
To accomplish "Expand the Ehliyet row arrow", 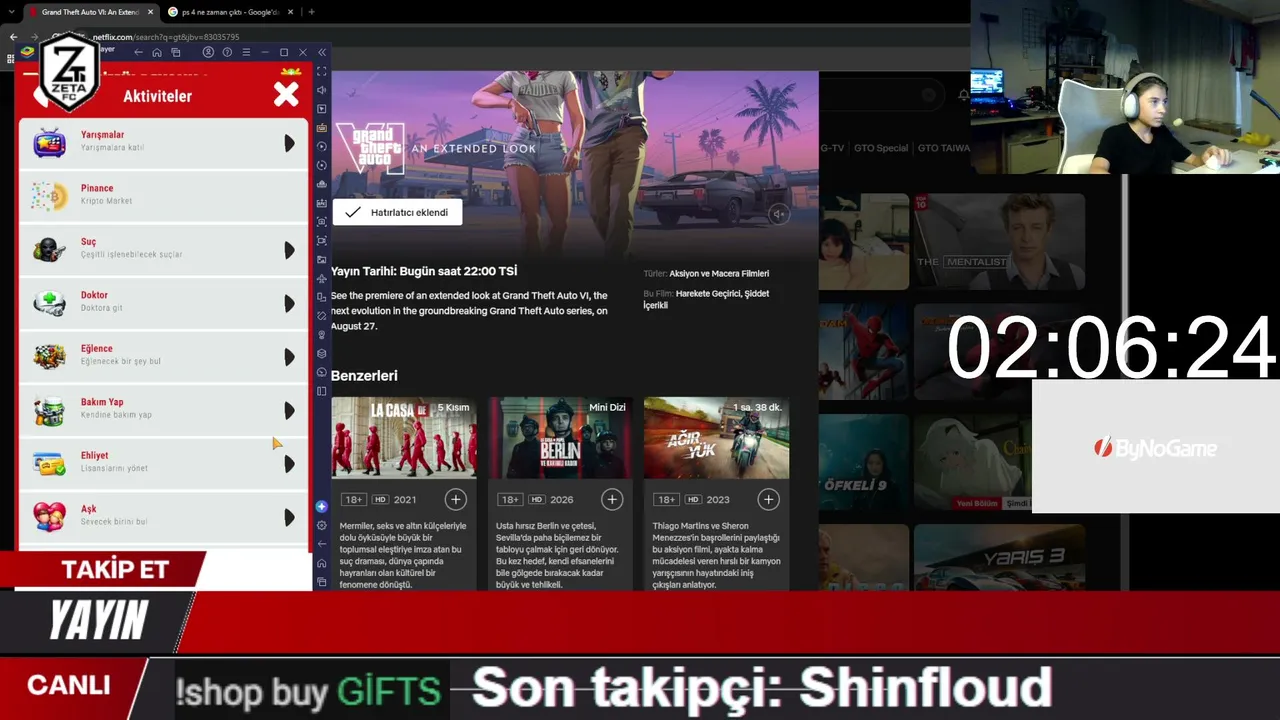I will tap(289, 464).
